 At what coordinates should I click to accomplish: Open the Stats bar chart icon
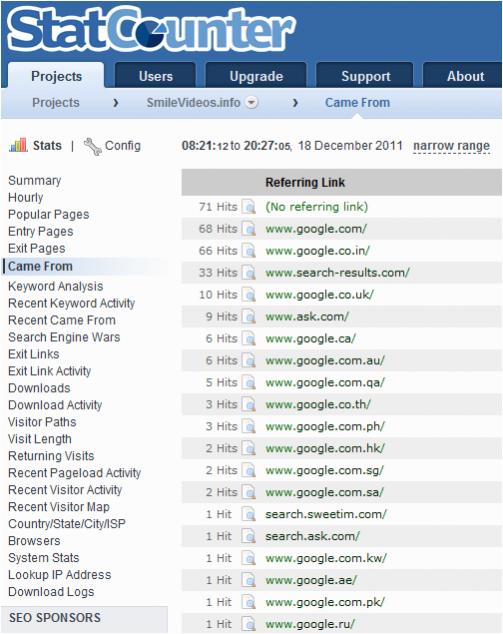click(18, 145)
